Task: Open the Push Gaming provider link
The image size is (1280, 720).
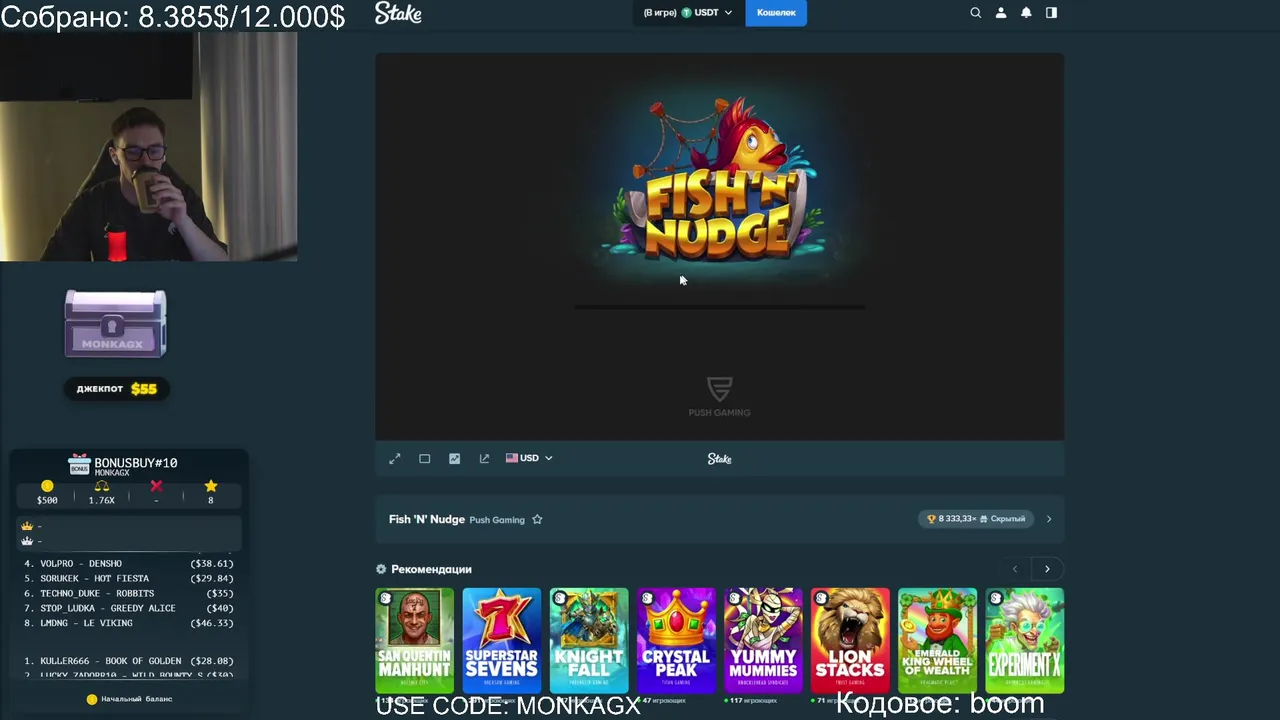Action: point(497,520)
